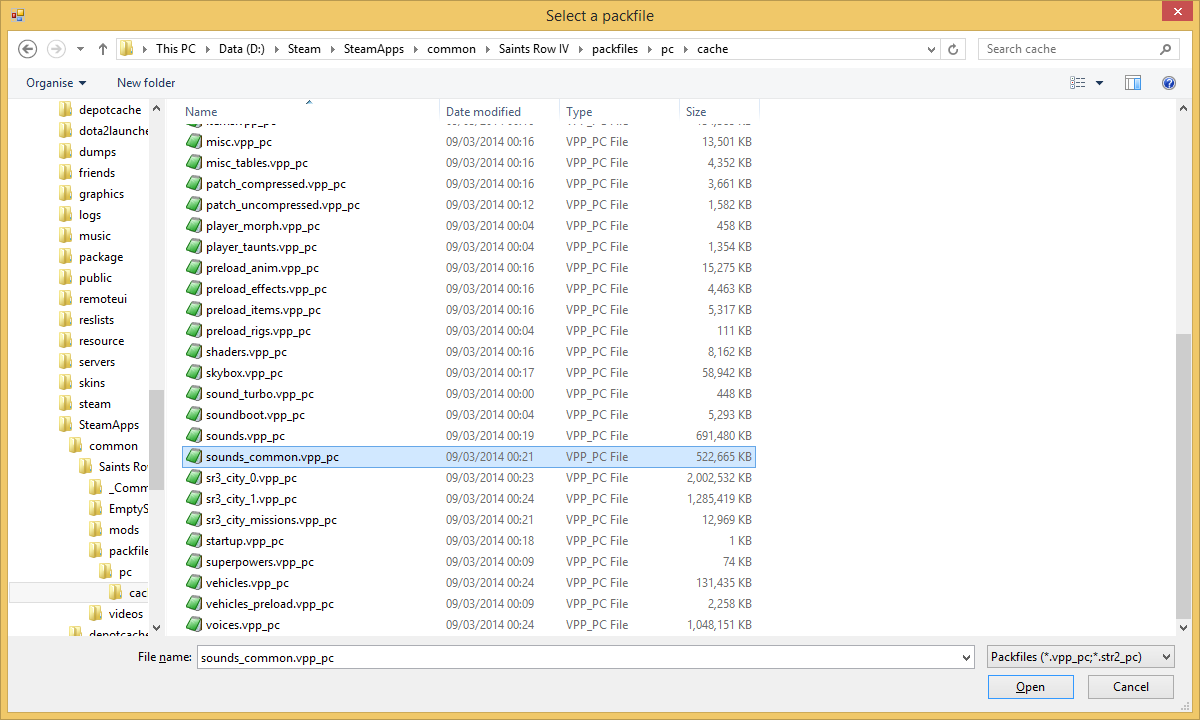Screen dimensions: 1200x720
Task: Click the mods folder icon in tree
Action: [x=96, y=530]
